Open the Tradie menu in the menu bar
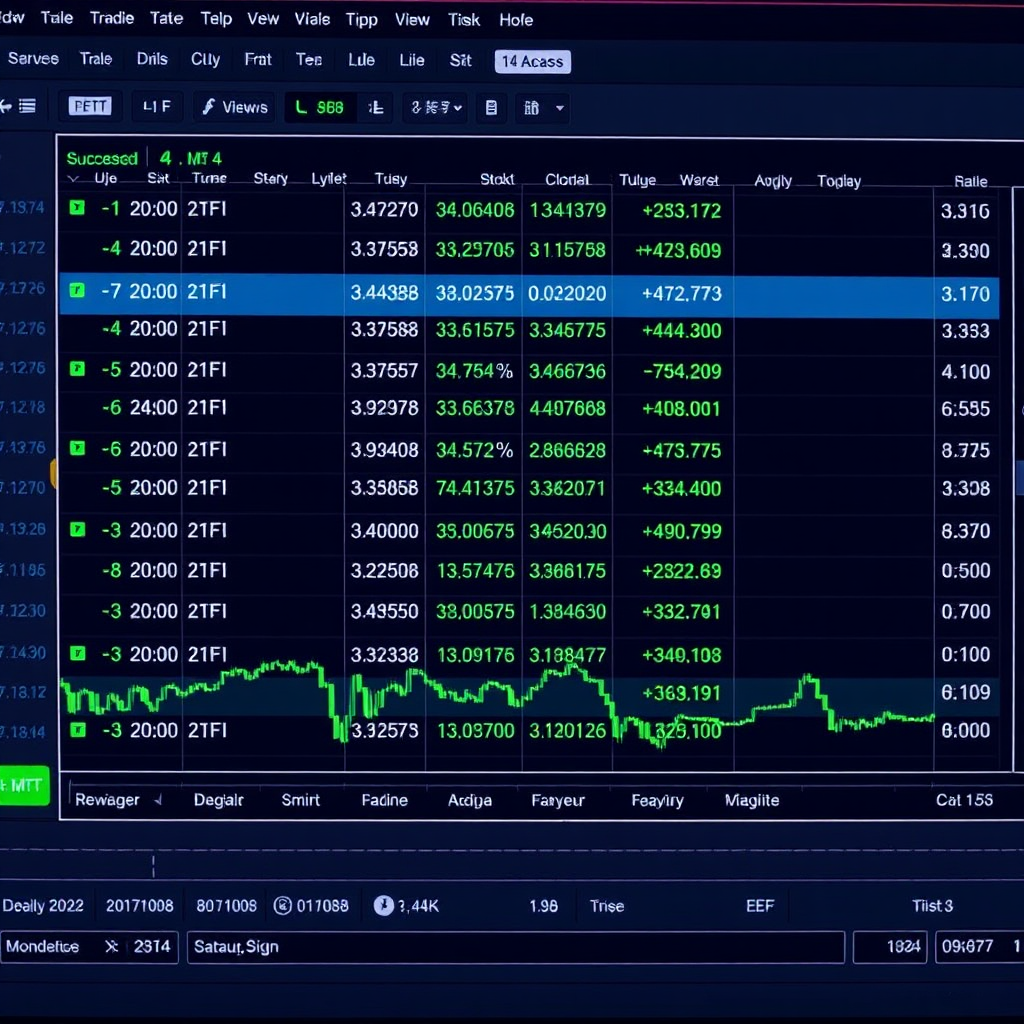This screenshot has height=1024, width=1024. point(111,18)
